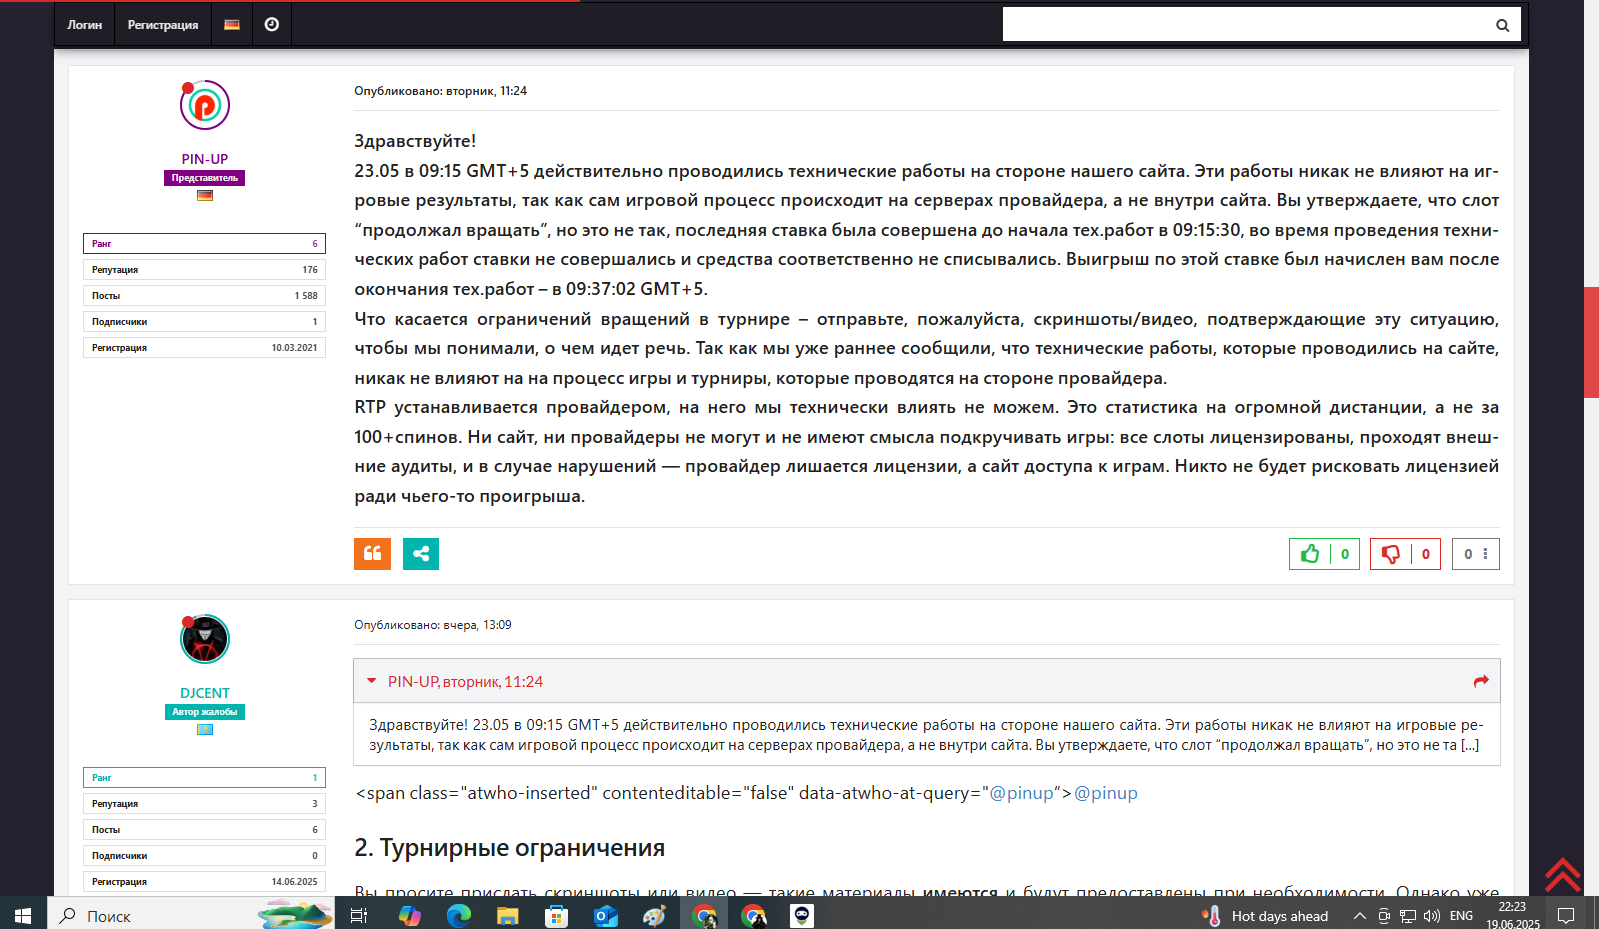
Task: Click the teal share post icon
Action: click(421, 554)
